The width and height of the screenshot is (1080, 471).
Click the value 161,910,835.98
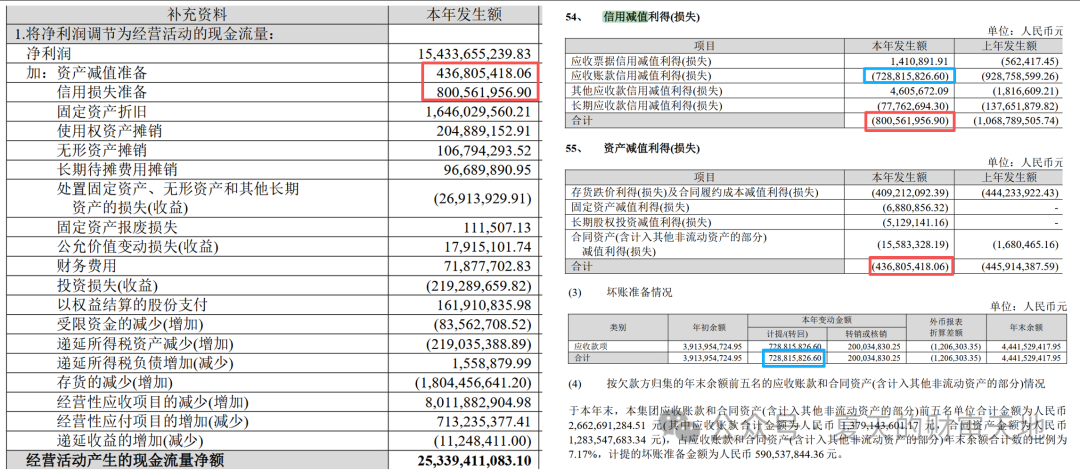pyautogui.click(x=484, y=304)
